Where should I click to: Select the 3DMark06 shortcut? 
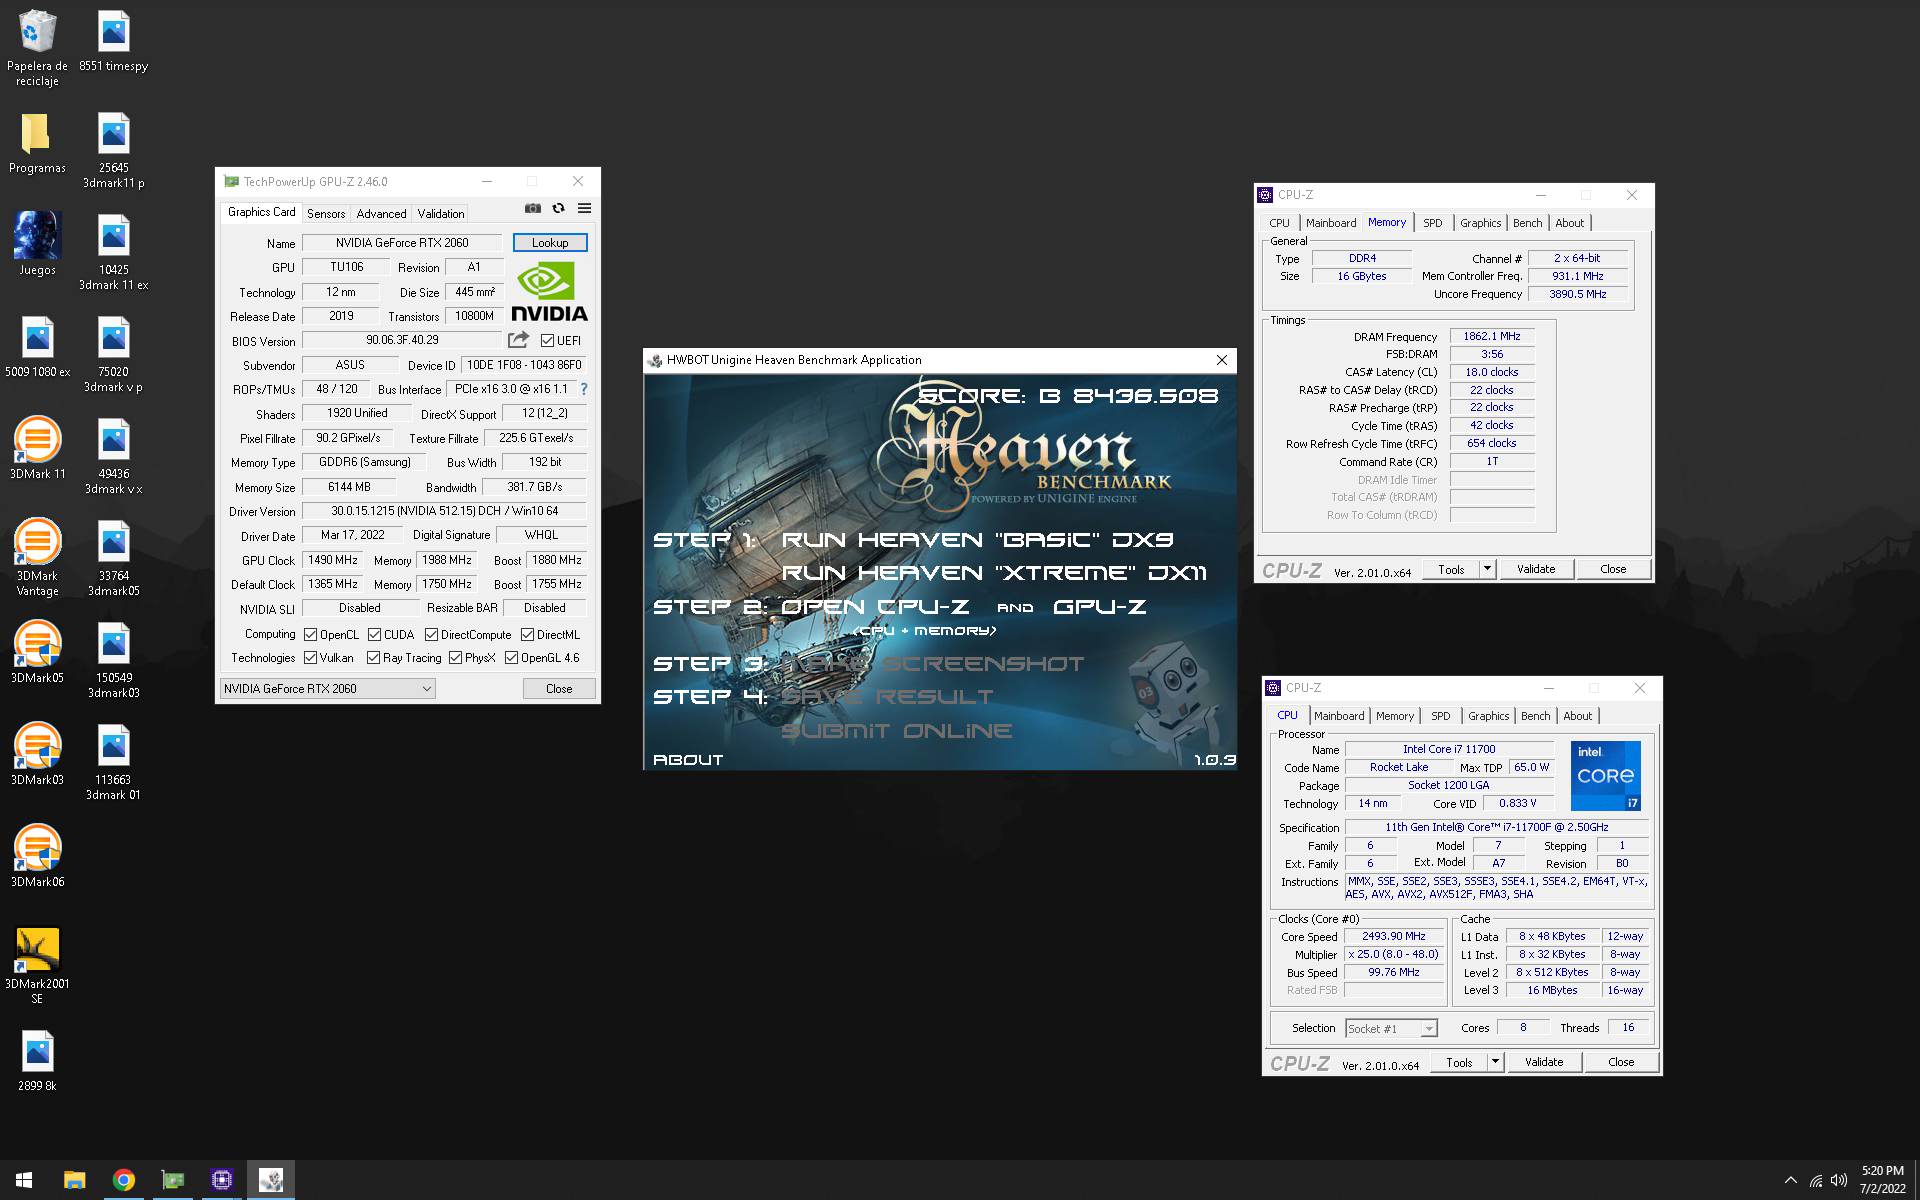pos(37,856)
